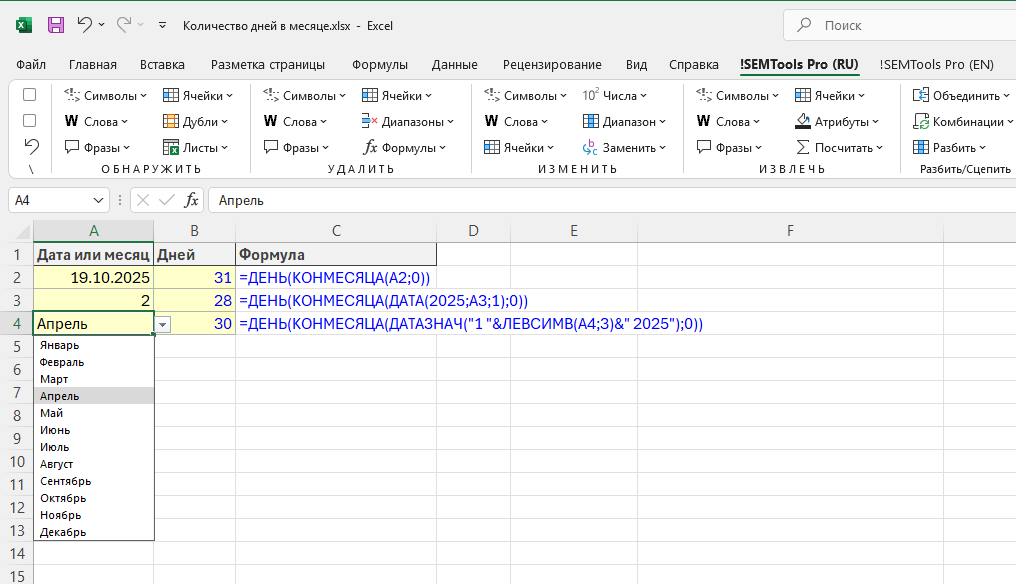This screenshot has height=584, width=1016.
Task: Tick the first checkbox at ribbon's left edge
Action: pos(30,95)
